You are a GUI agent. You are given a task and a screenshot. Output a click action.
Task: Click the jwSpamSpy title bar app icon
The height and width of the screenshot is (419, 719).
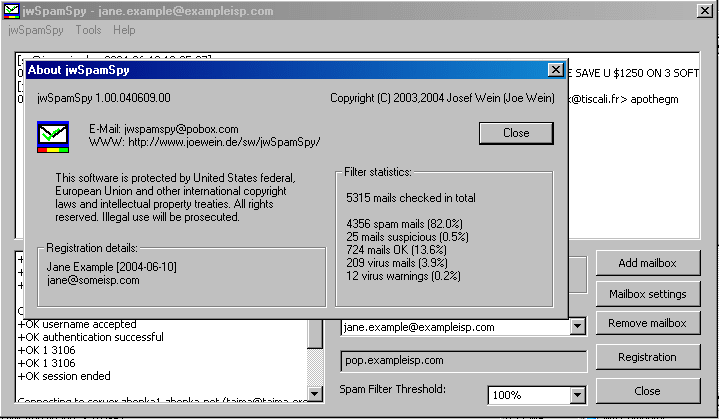pos(11,11)
